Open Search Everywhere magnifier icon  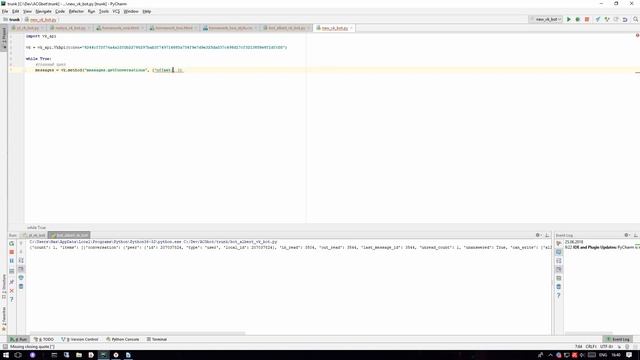pyautogui.click(x=636, y=19)
